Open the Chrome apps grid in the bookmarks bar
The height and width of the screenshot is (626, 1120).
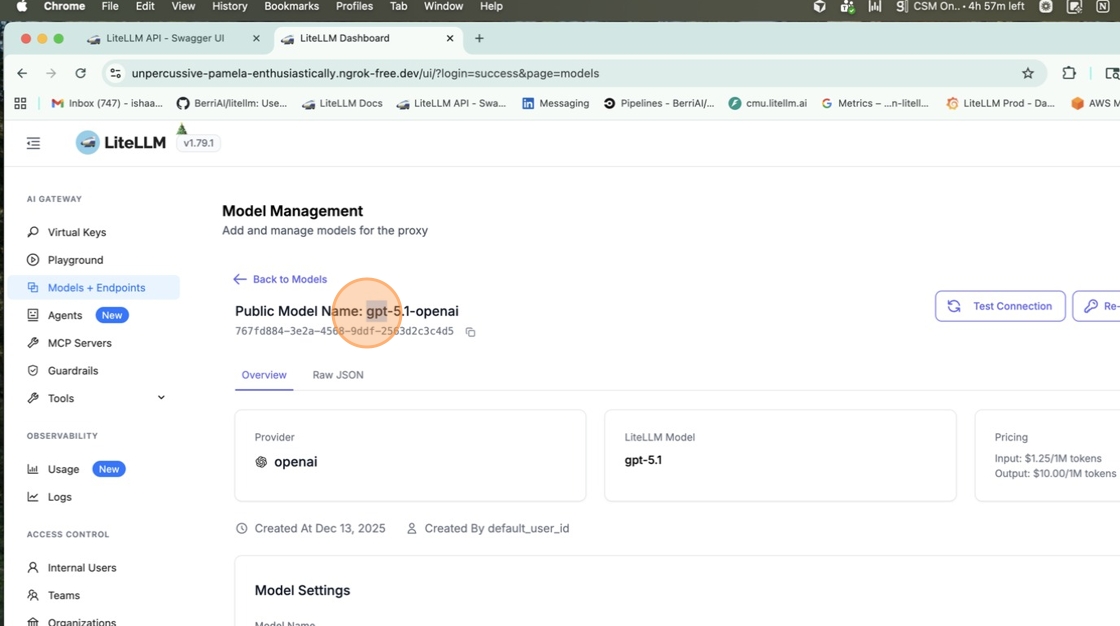click(x=20, y=104)
